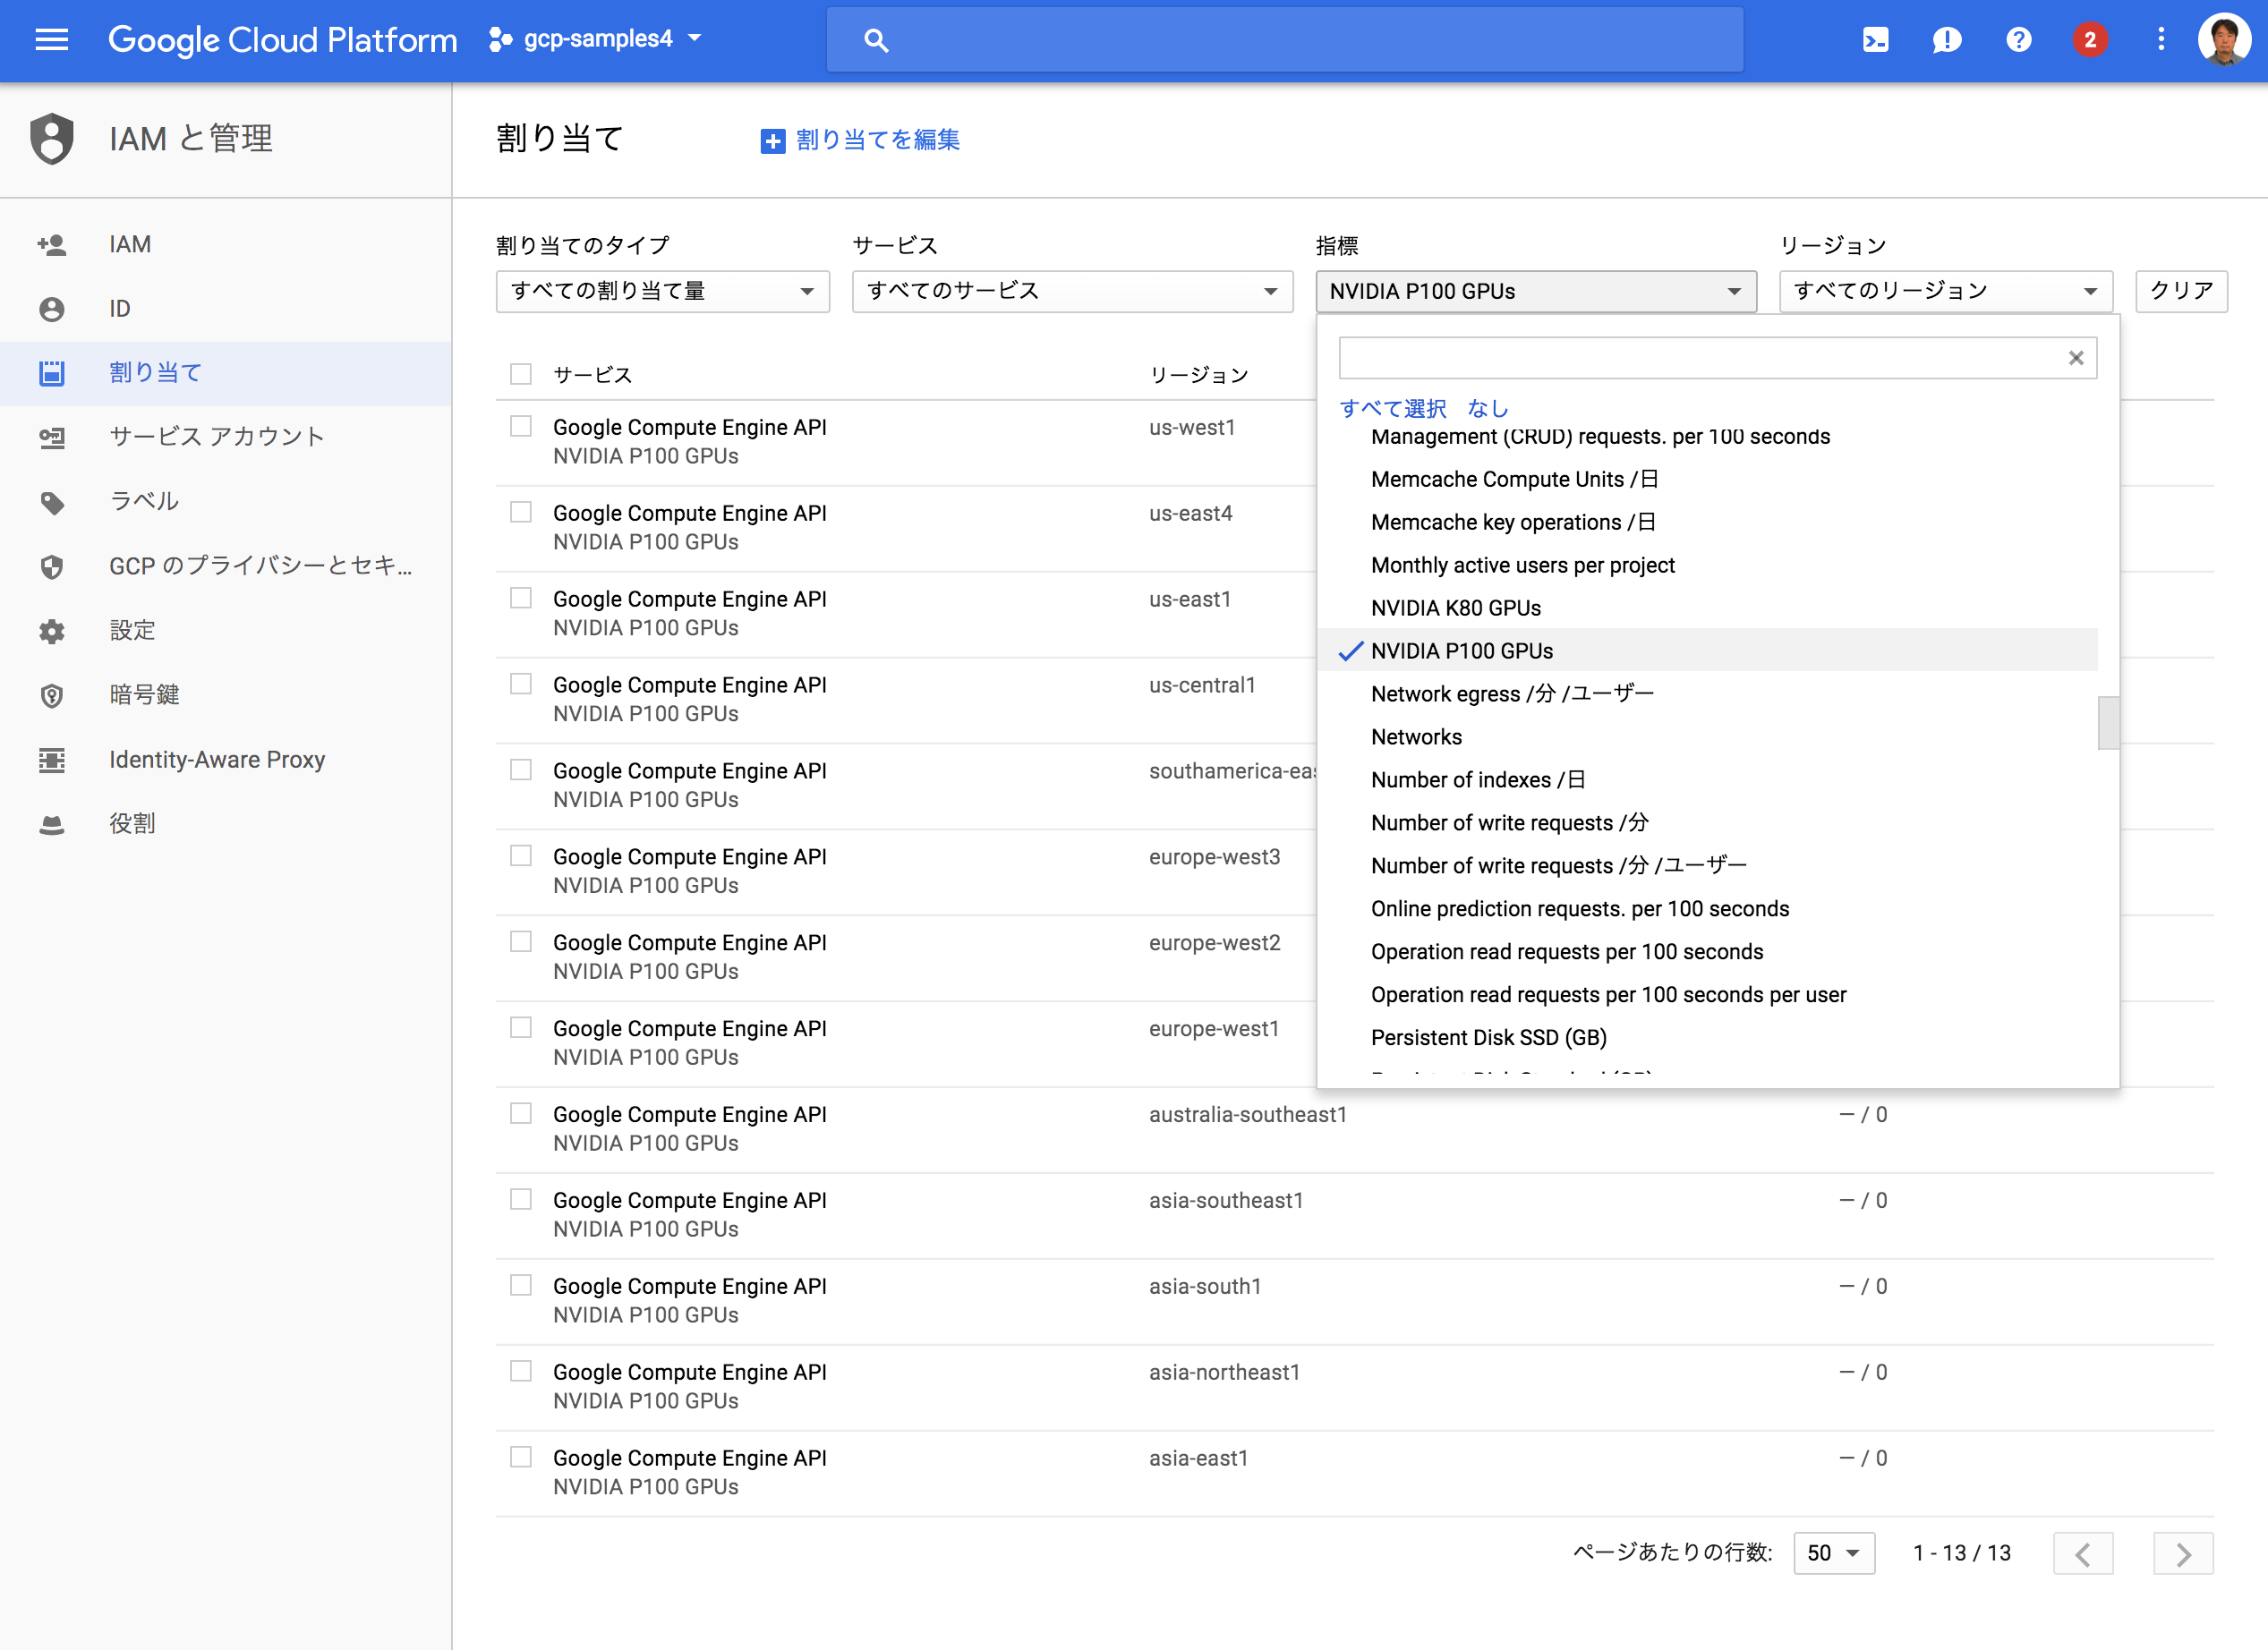Click the Identity-Aware Proxy sidebar icon

point(52,760)
